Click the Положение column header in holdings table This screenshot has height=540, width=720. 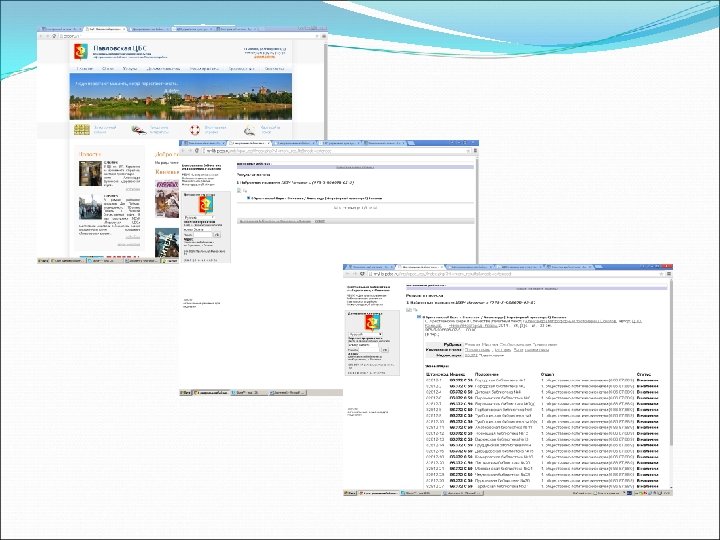486,374
